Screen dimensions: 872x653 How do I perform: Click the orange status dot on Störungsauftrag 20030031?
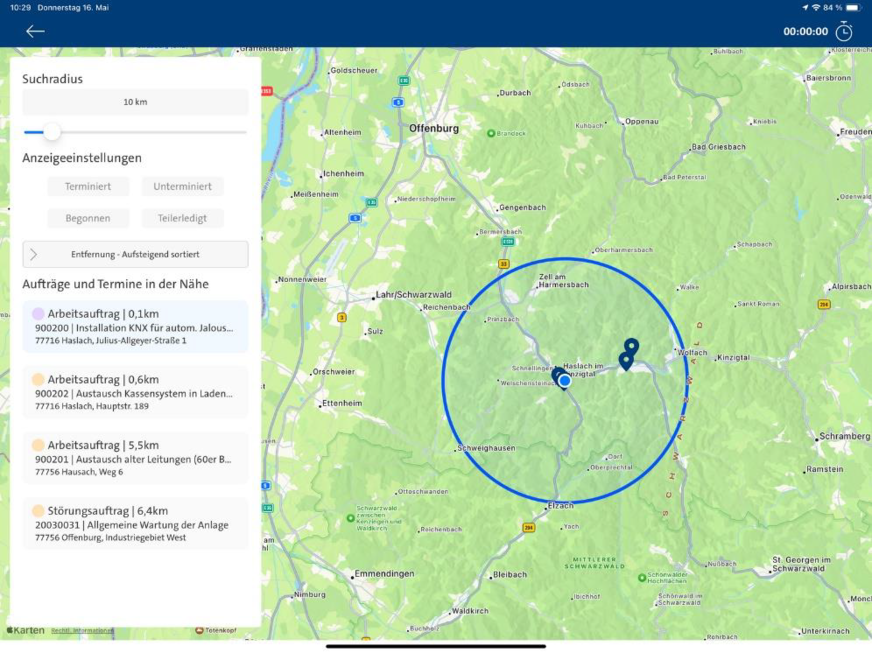click(37, 510)
